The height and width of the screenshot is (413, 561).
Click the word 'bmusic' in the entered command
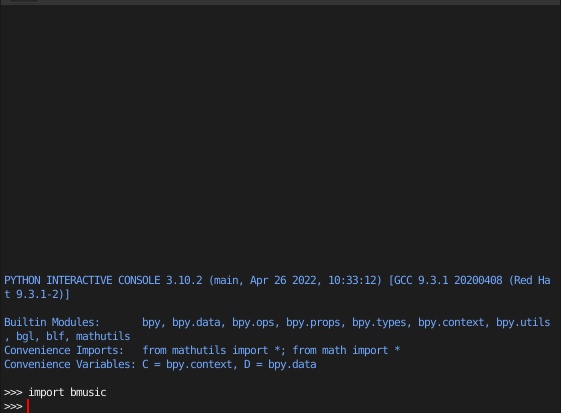88,392
